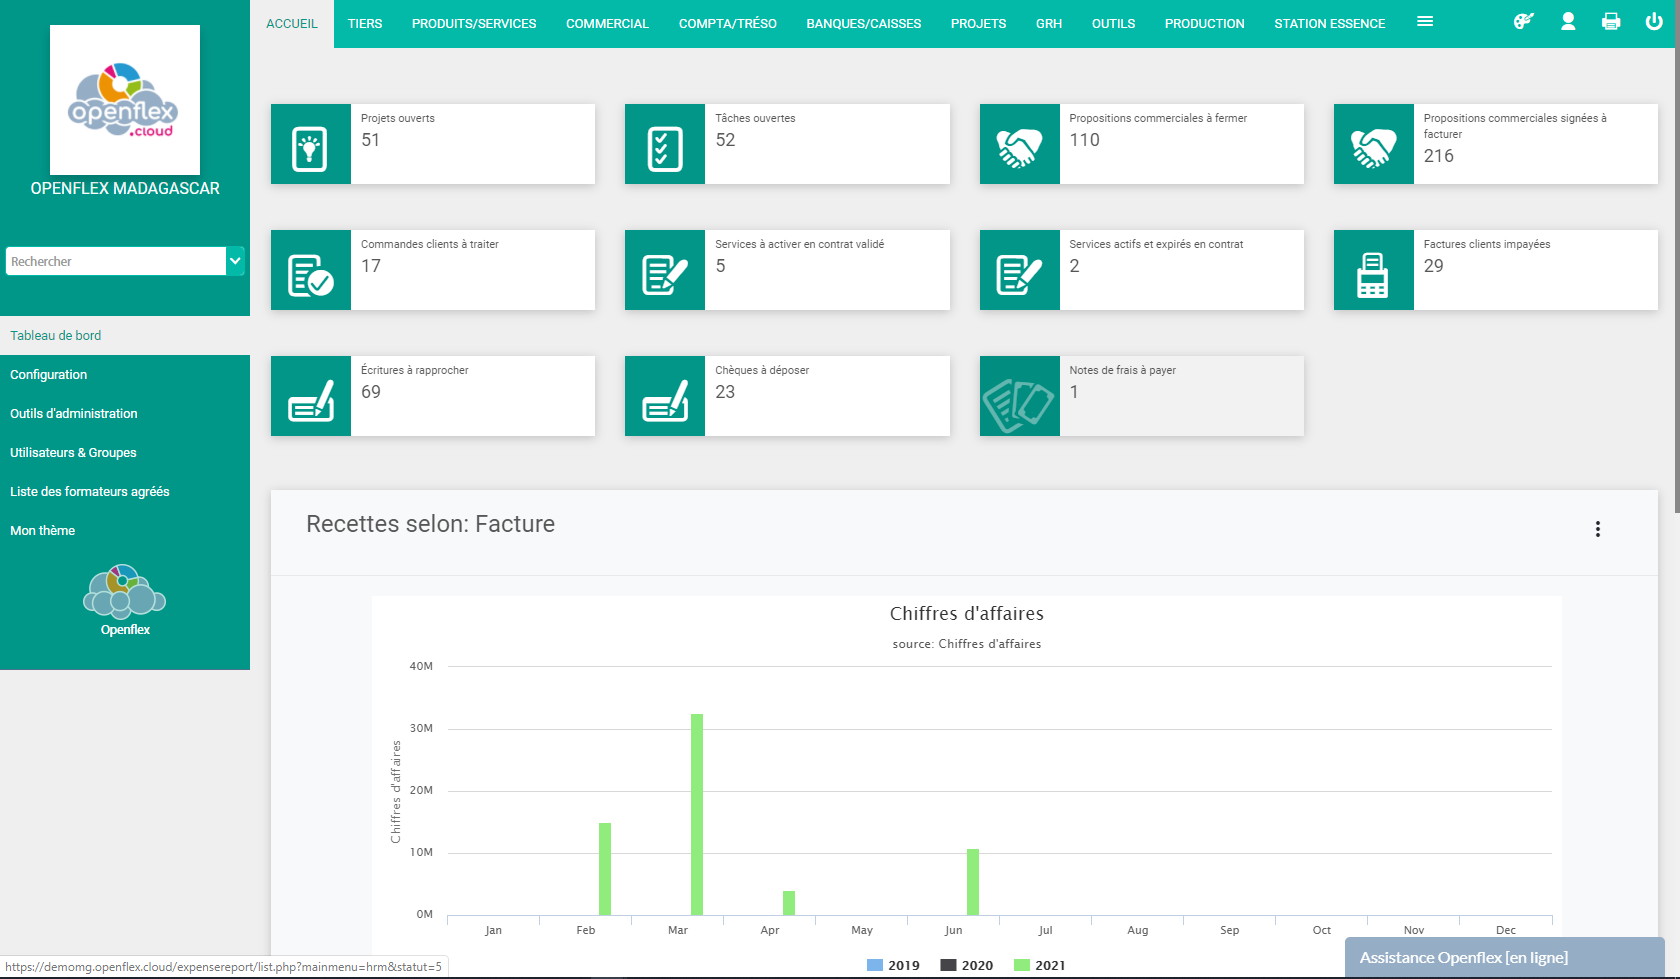Image resolution: width=1680 pixels, height=979 pixels.
Task: Toggle the 2021 legend series
Action: [1040, 965]
